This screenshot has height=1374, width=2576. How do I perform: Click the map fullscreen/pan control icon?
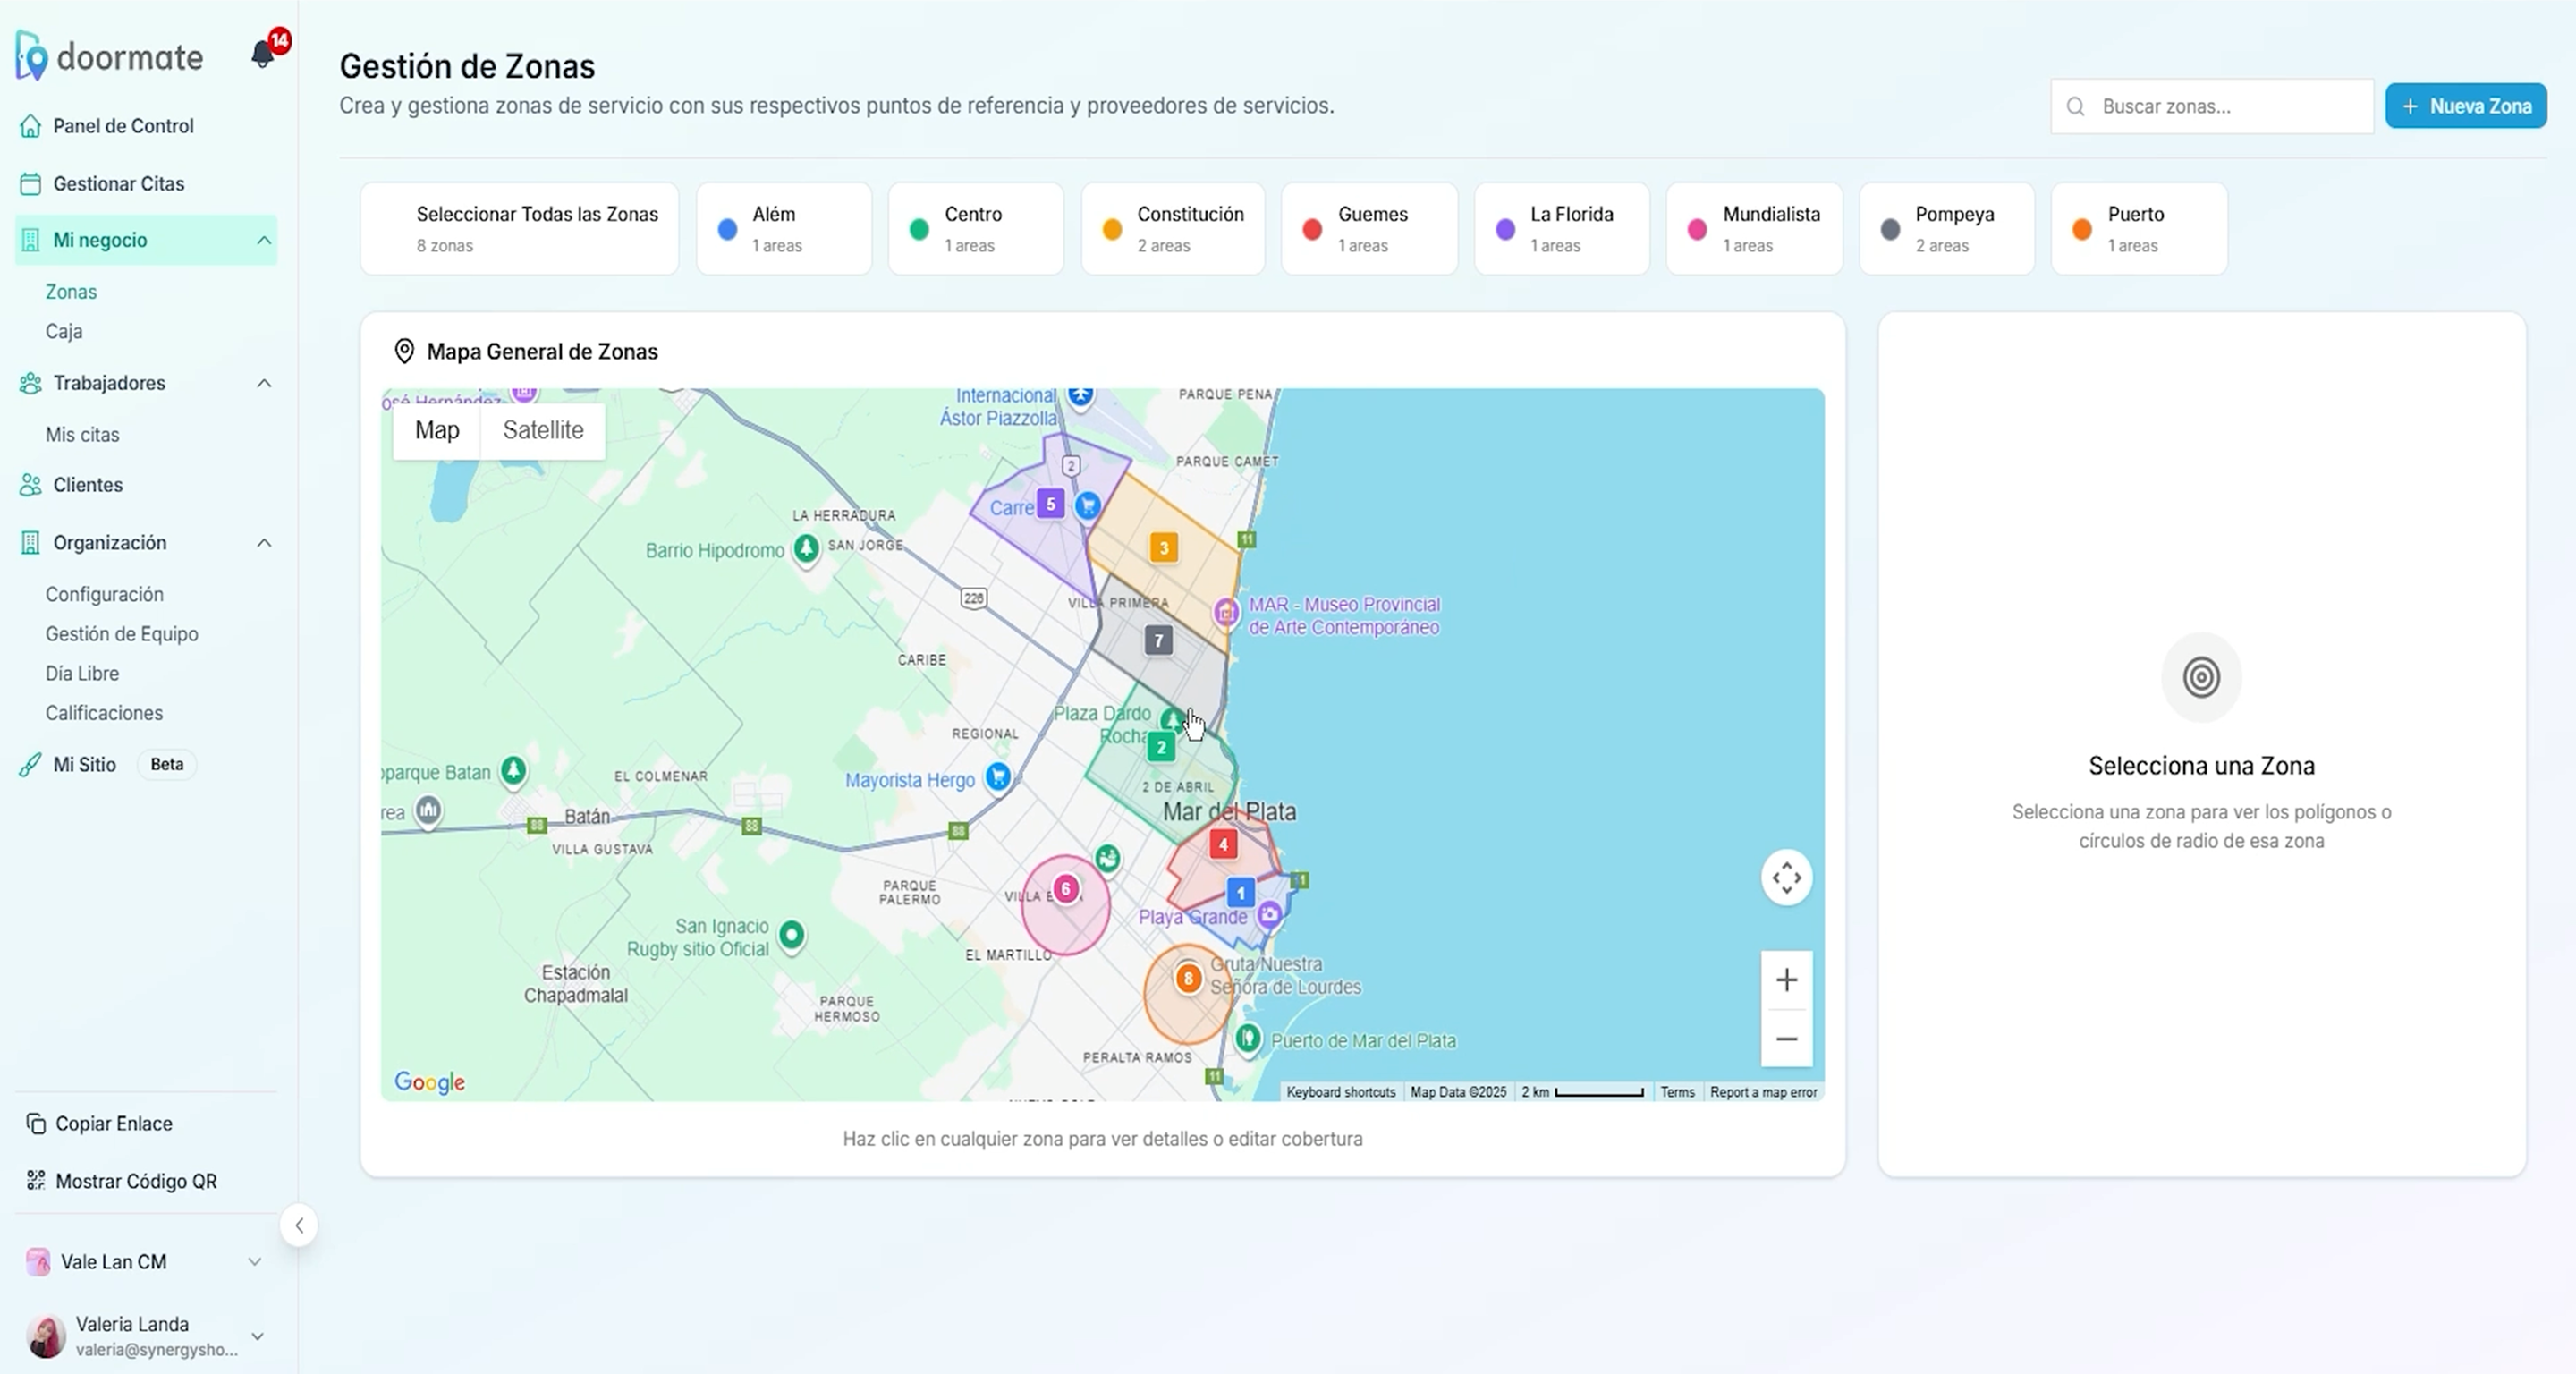(1786, 878)
